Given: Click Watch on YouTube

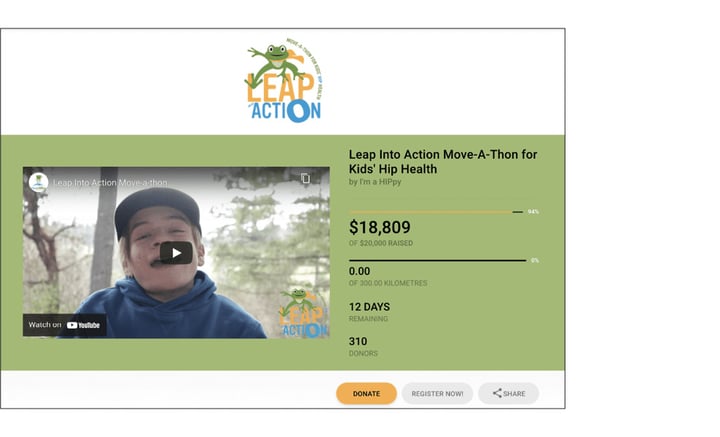Looking at the screenshot, I should tap(64, 325).
